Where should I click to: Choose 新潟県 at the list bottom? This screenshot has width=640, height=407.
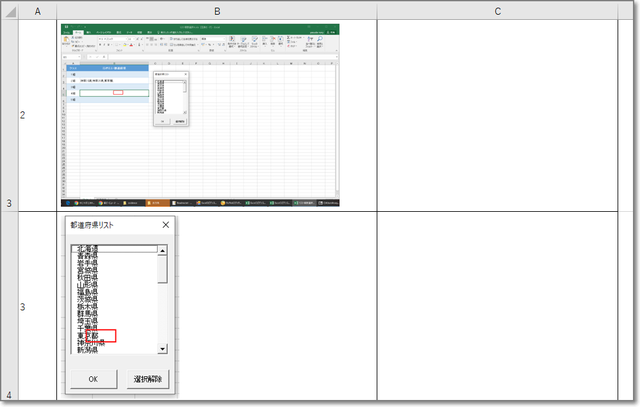pos(87,351)
